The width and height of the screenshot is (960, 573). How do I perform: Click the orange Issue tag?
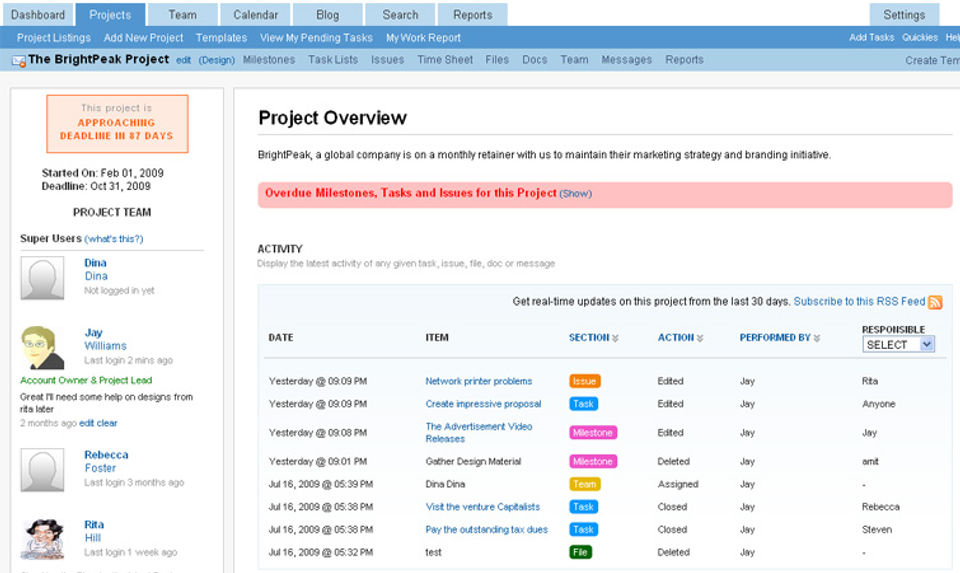(x=584, y=381)
